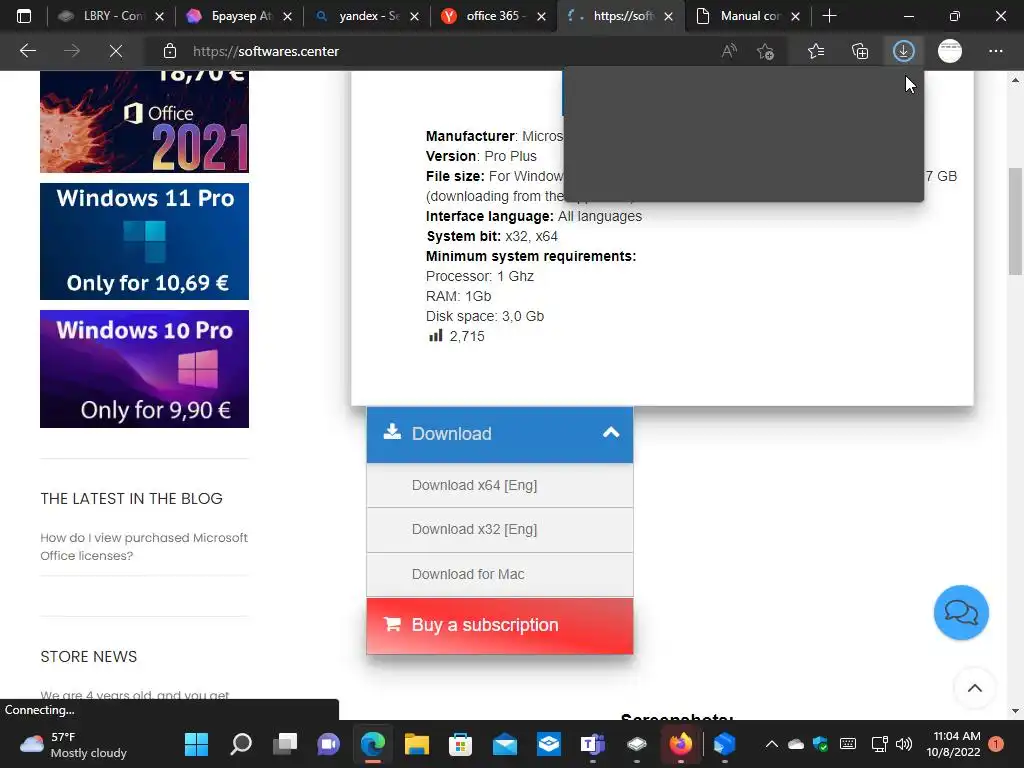This screenshot has height=768, width=1024.
Task: Open Microsoft Teams from taskbar
Action: click(593, 744)
